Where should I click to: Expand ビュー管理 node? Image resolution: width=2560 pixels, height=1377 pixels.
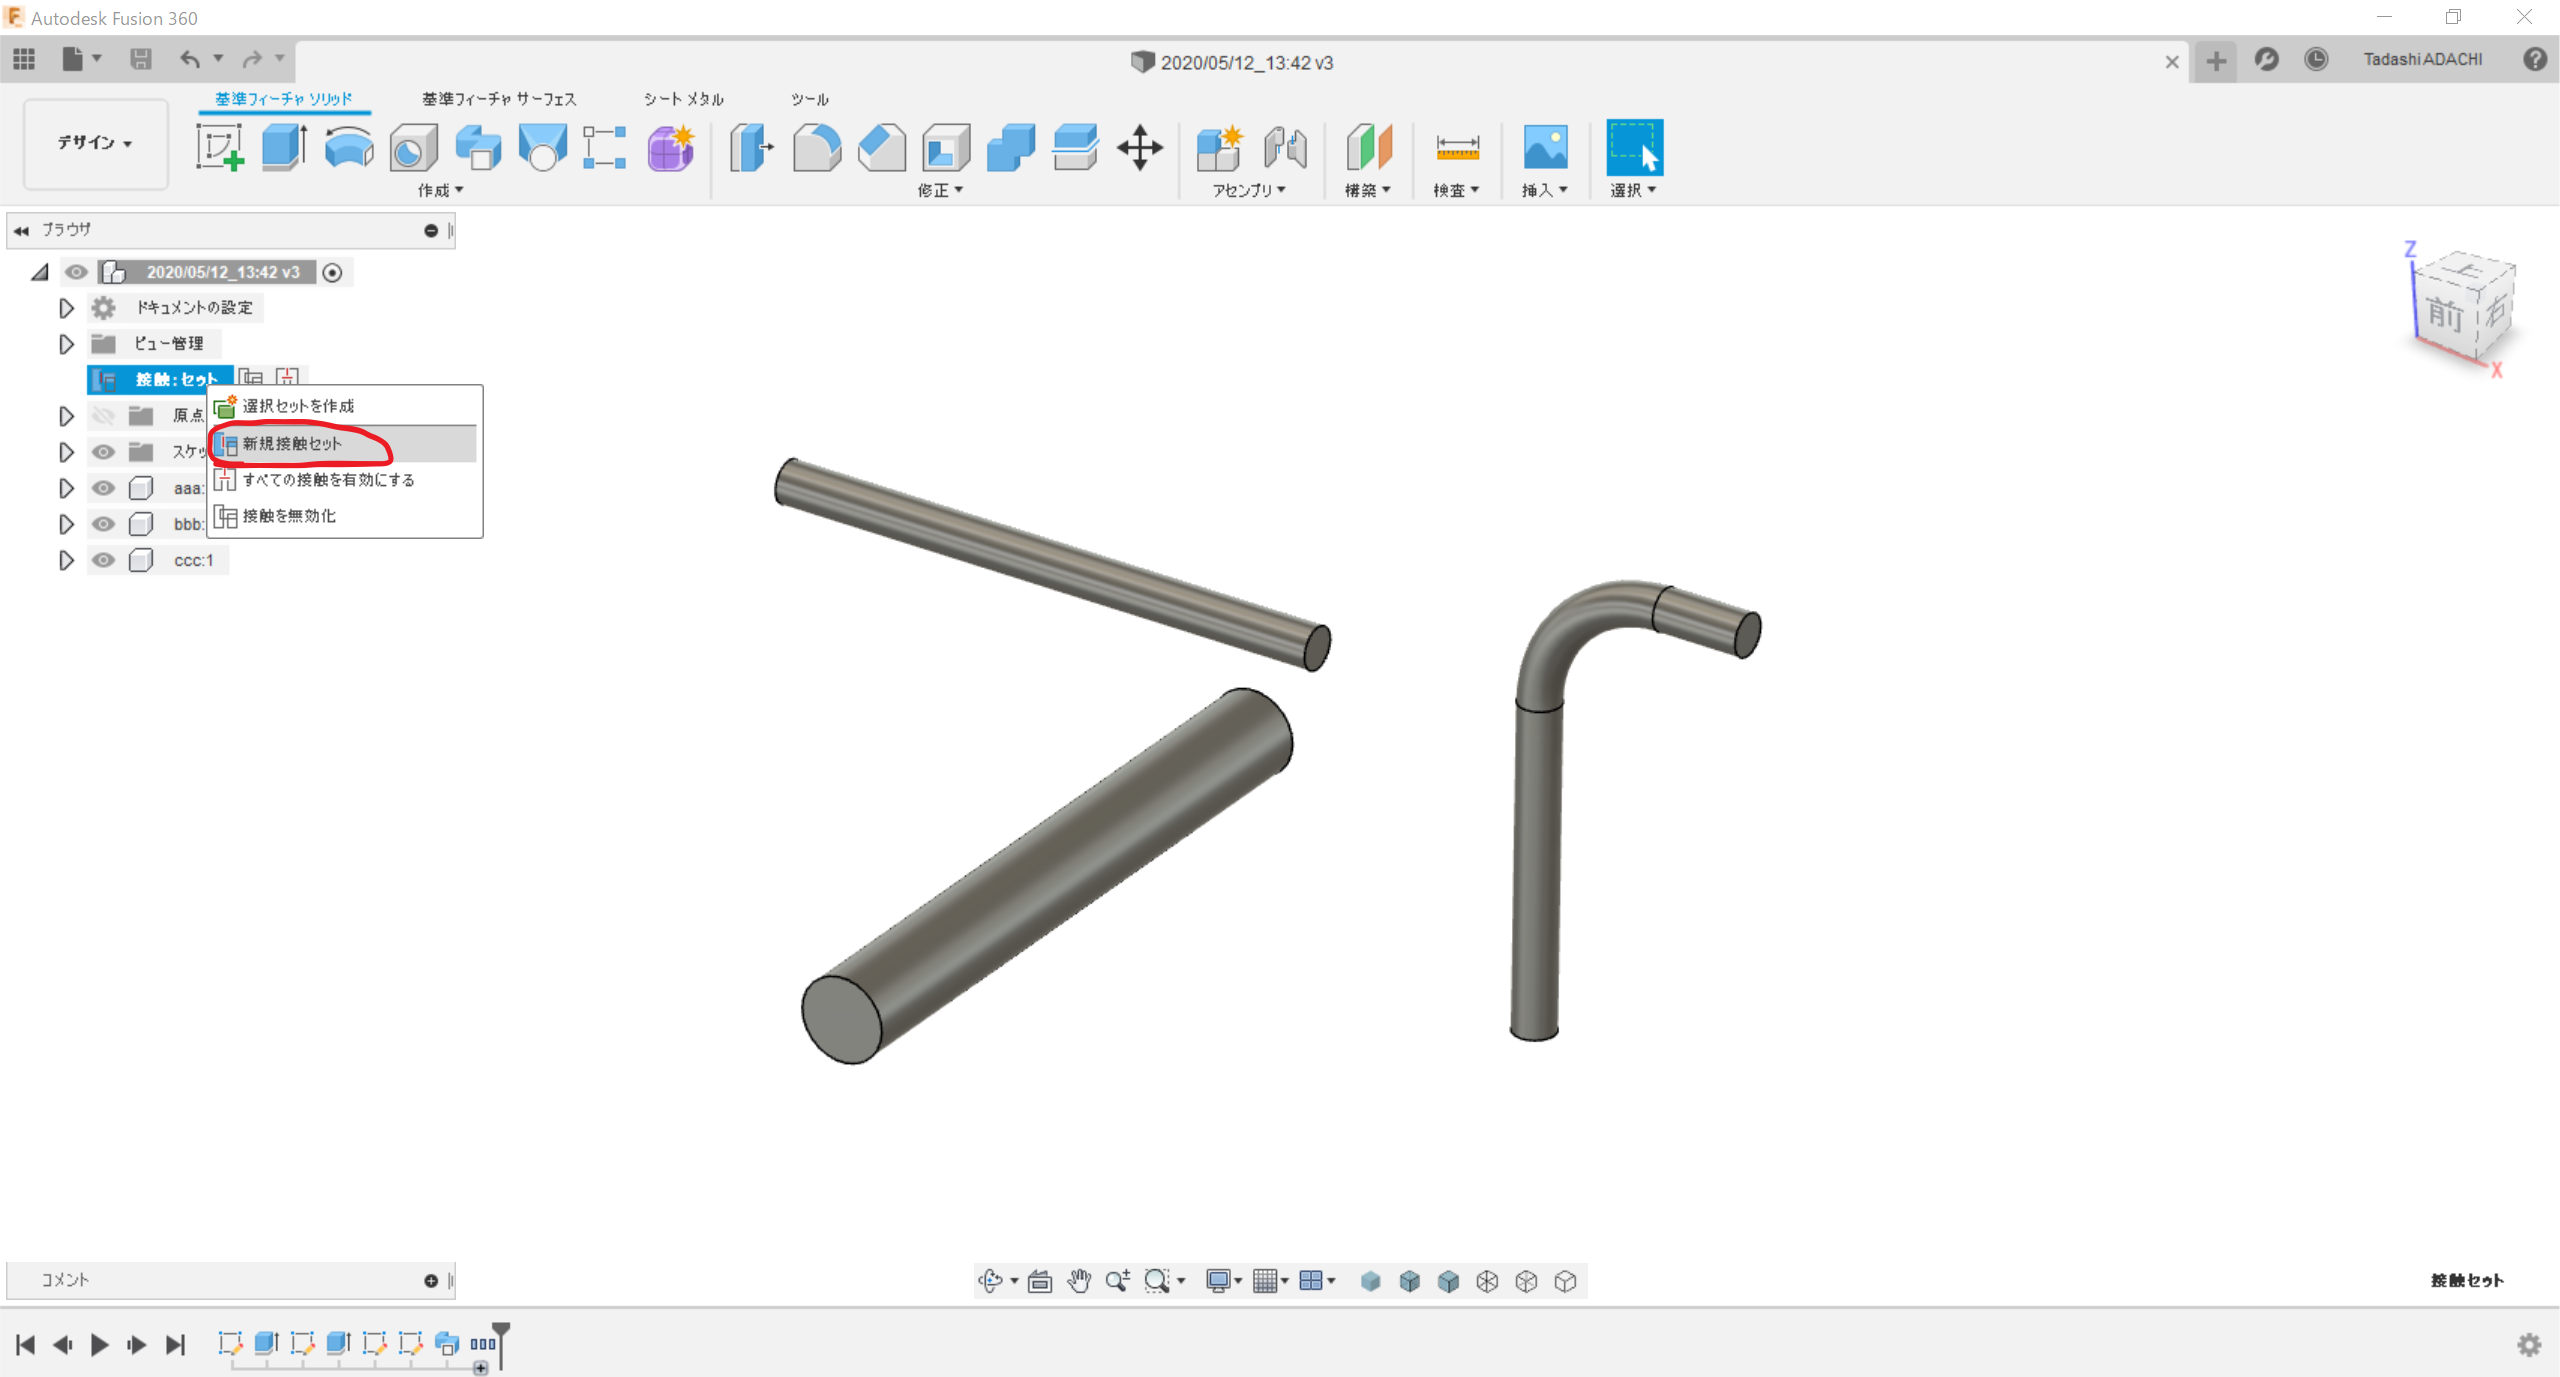(66, 344)
